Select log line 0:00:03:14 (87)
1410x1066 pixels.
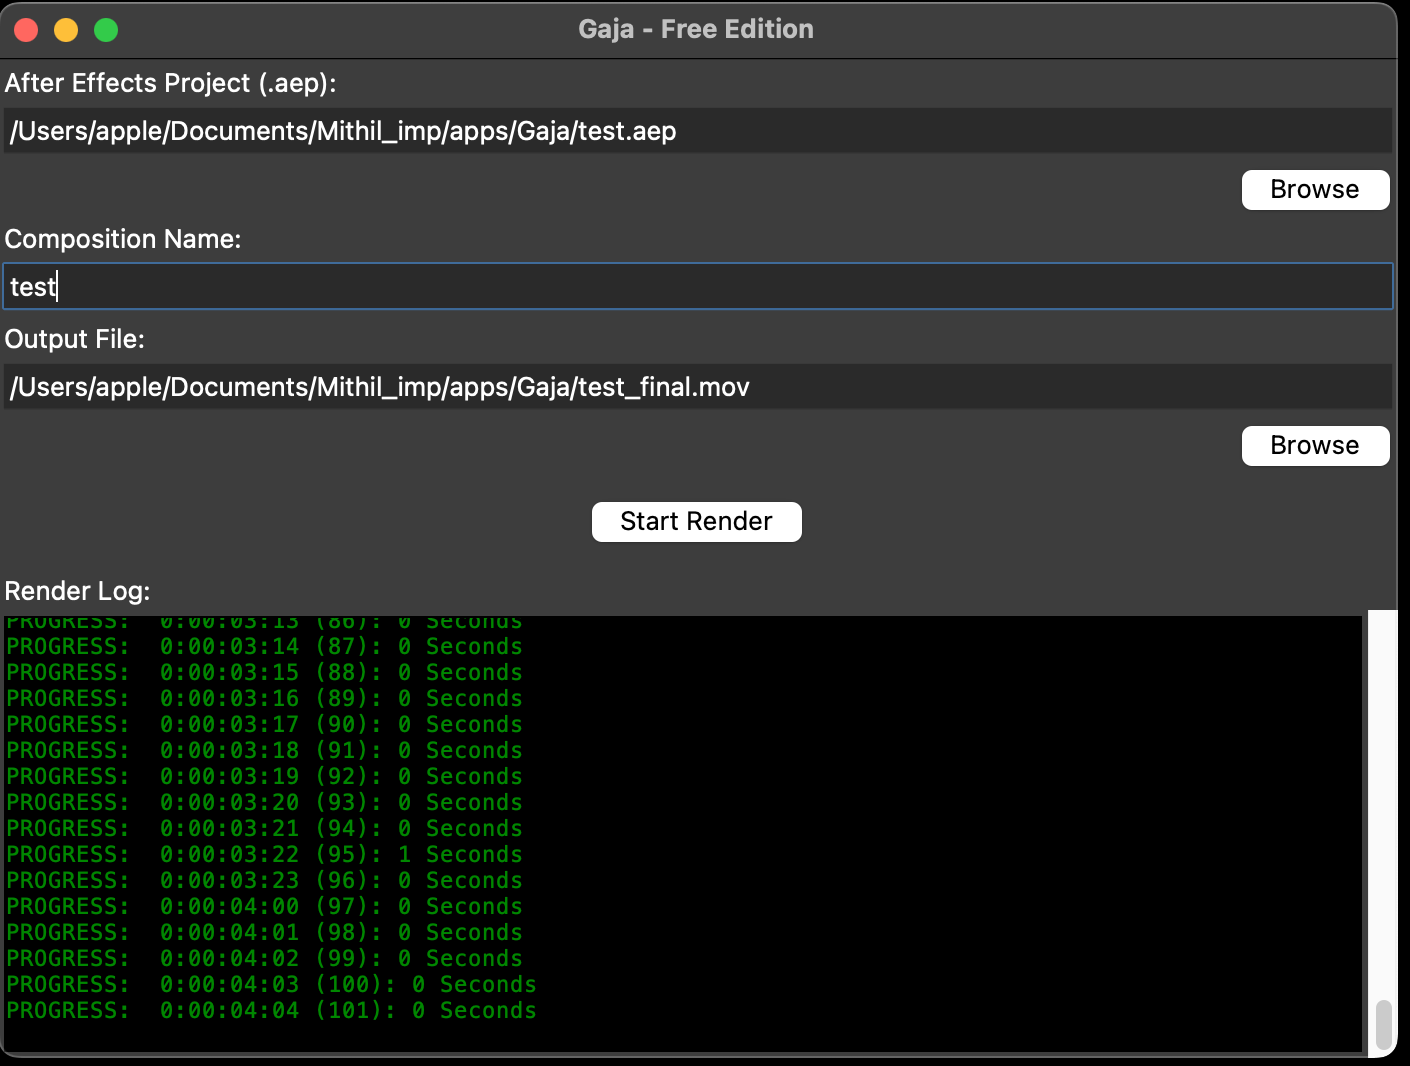(264, 647)
